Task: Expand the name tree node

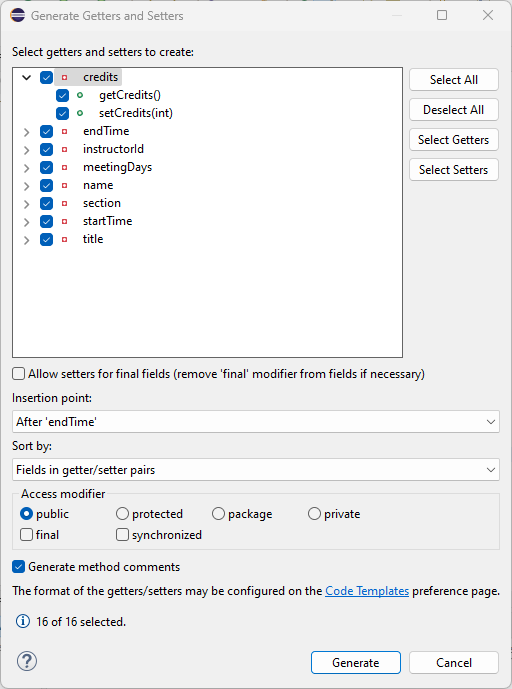Action: point(27,186)
